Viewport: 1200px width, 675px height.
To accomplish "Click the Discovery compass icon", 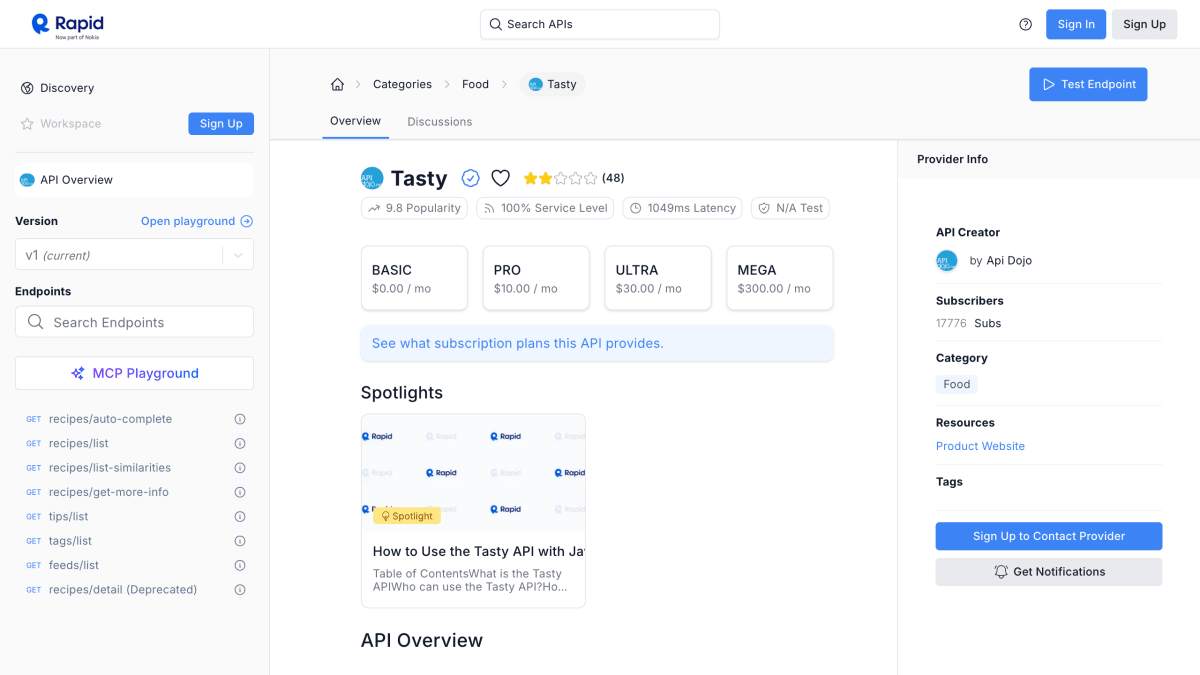I will (27, 88).
